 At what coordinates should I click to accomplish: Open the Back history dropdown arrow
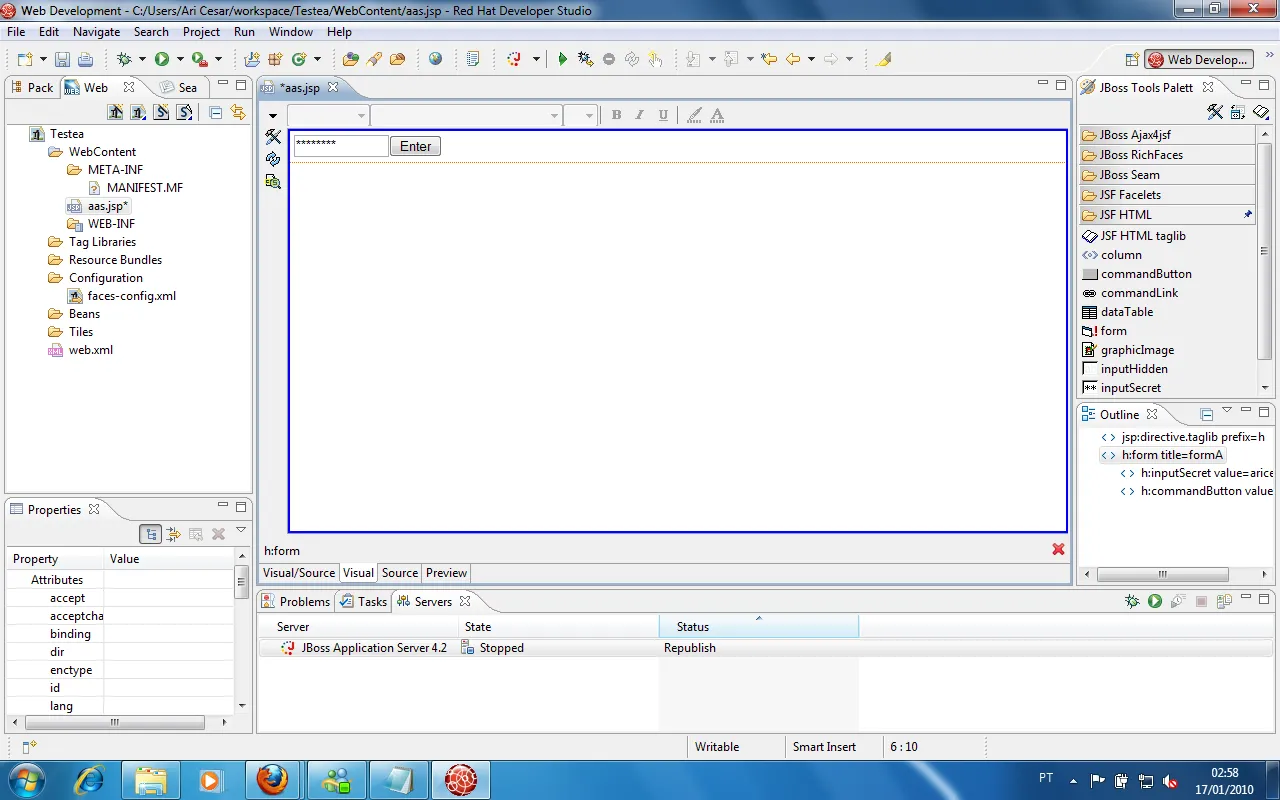point(811,60)
